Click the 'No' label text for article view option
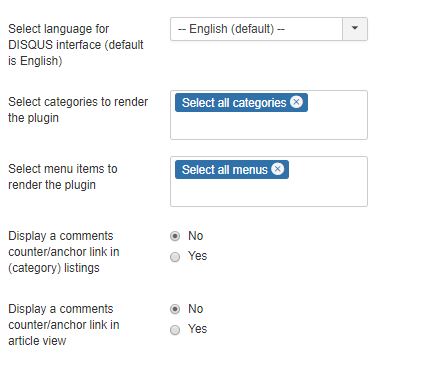The height and width of the screenshot is (368, 441). tap(195, 309)
